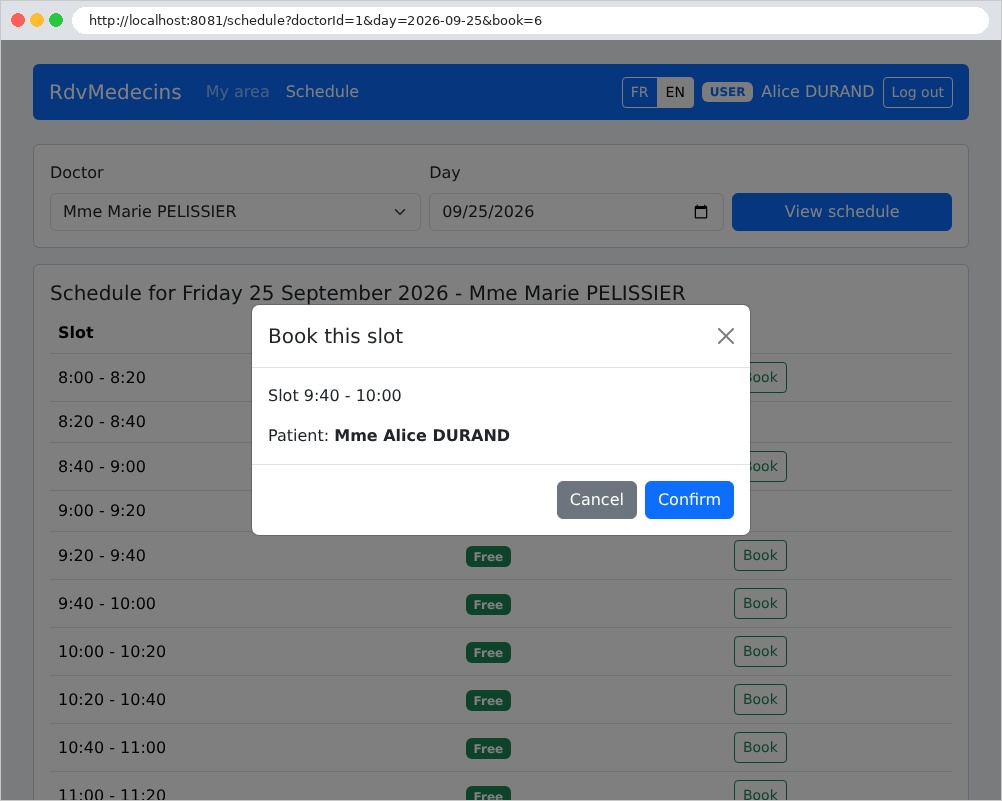
Task: Click the Free badge for 10:00 - 10:20
Action: pos(488,653)
